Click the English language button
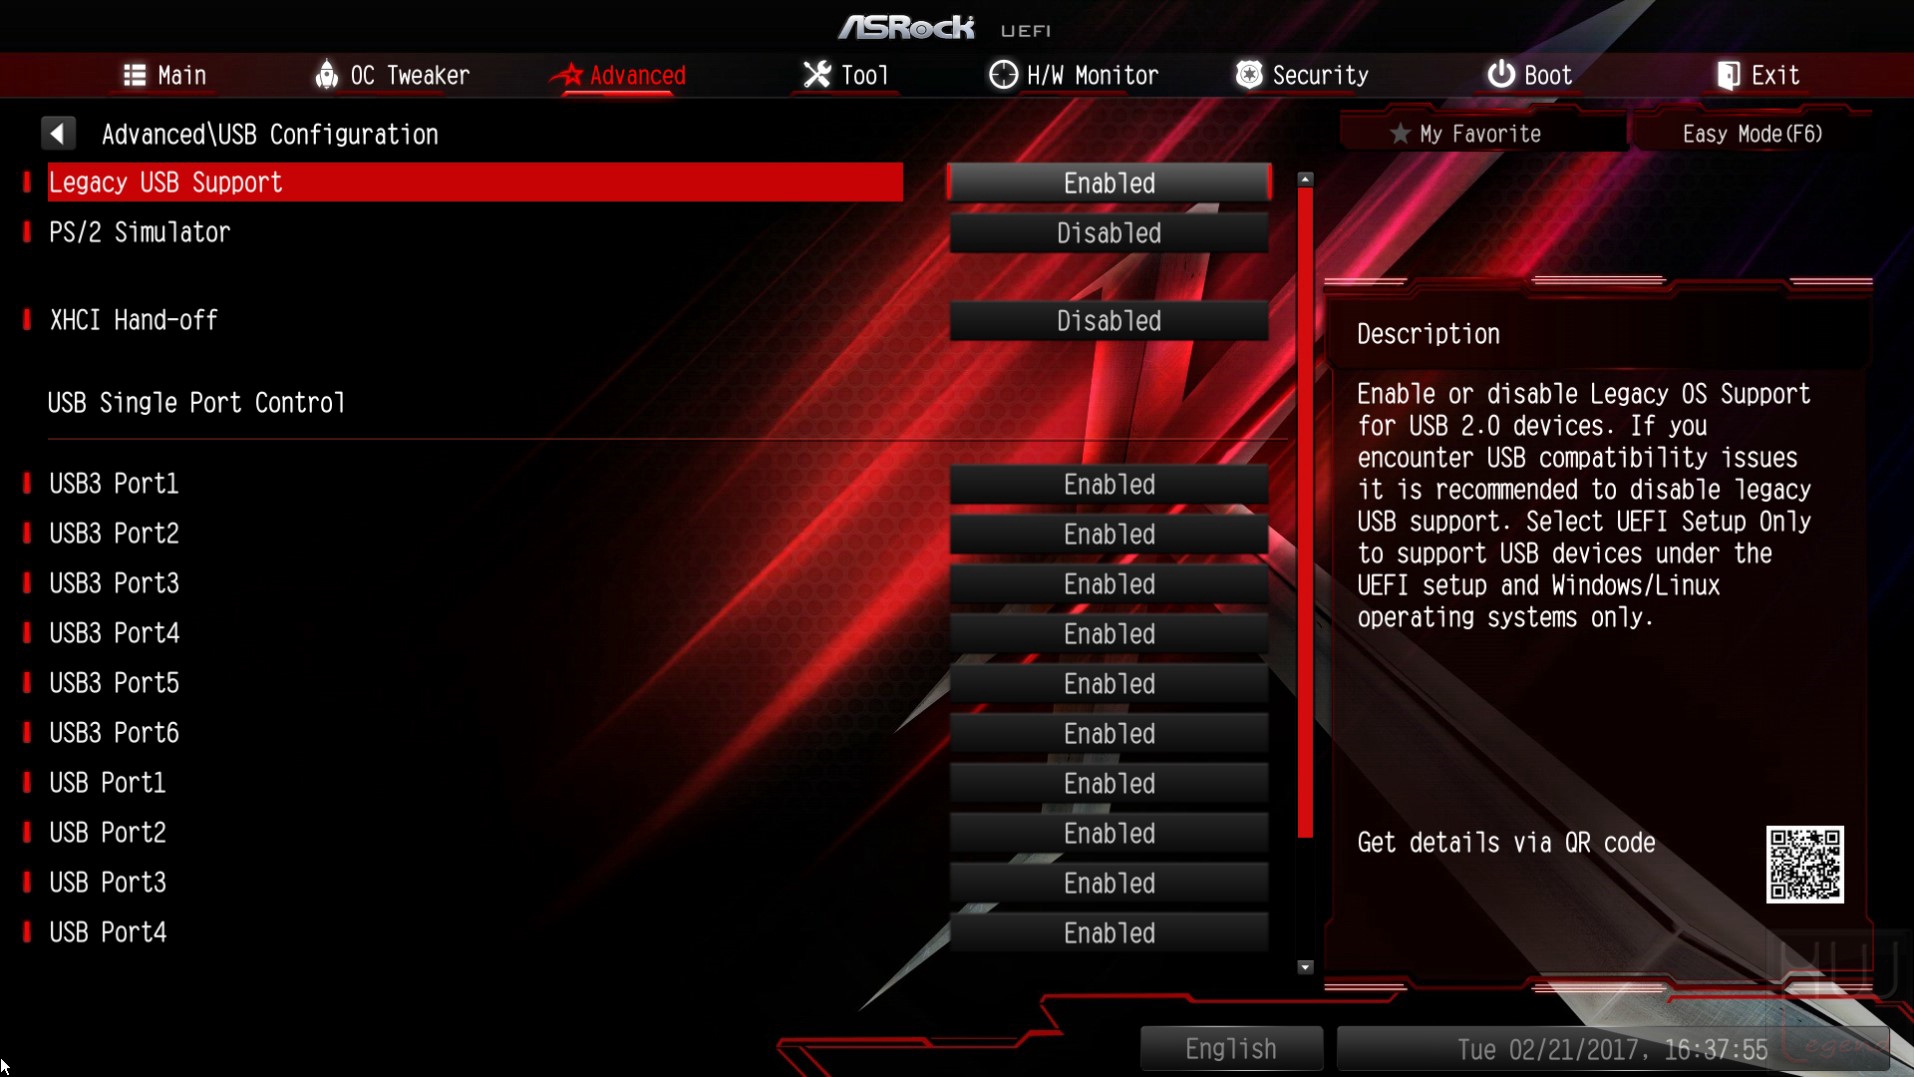 1231,1049
